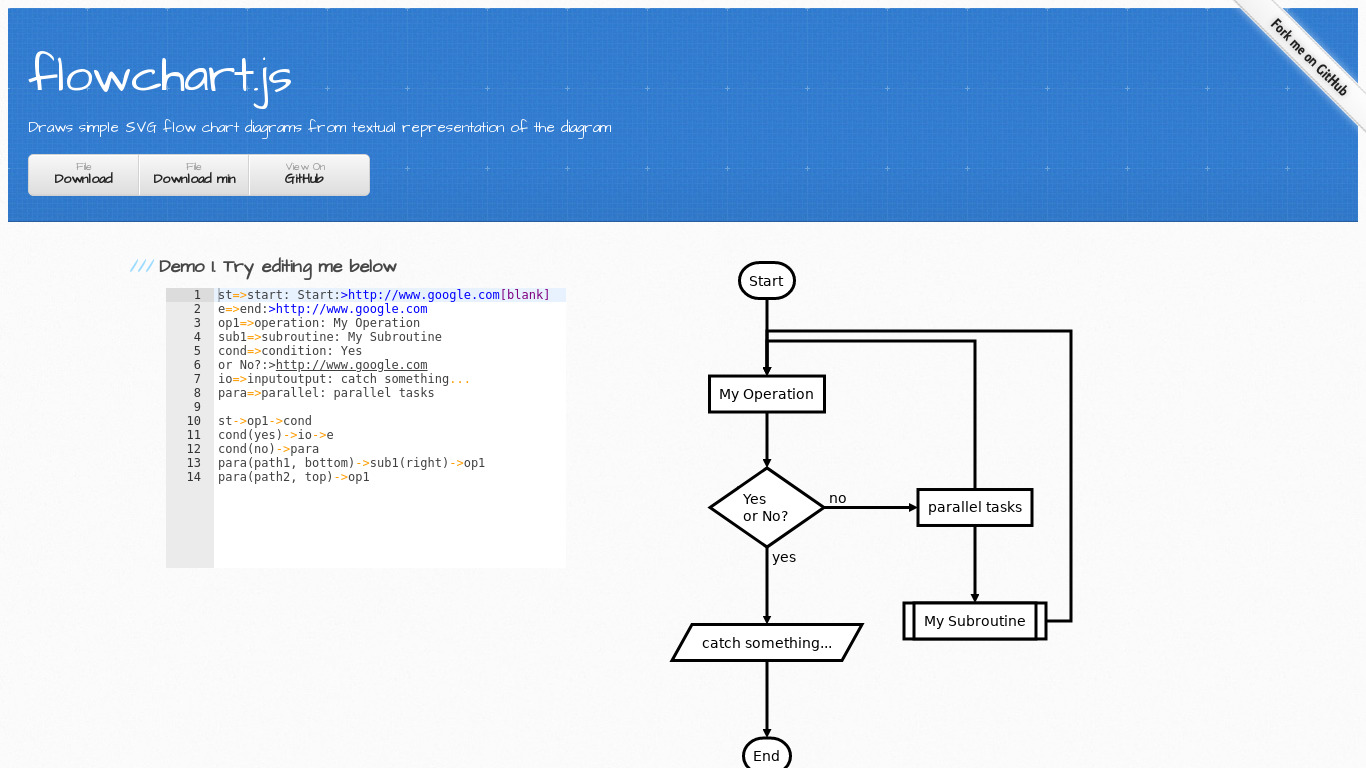1366x768 pixels.
Task: Click the tagline 'Draws simple SVG flow chart diagrams'
Action: coord(320,127)
